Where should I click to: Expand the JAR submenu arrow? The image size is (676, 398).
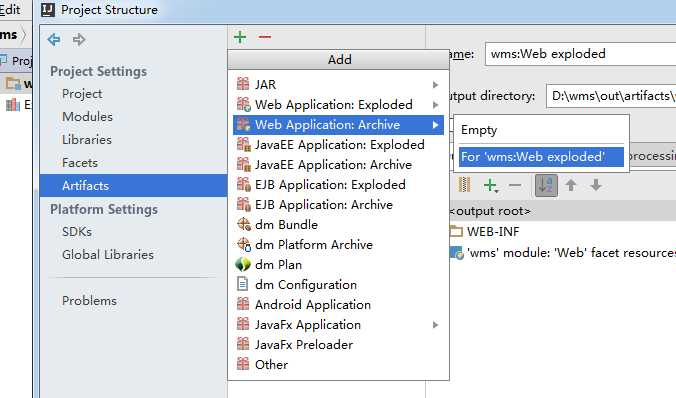(x=435, y=85)
